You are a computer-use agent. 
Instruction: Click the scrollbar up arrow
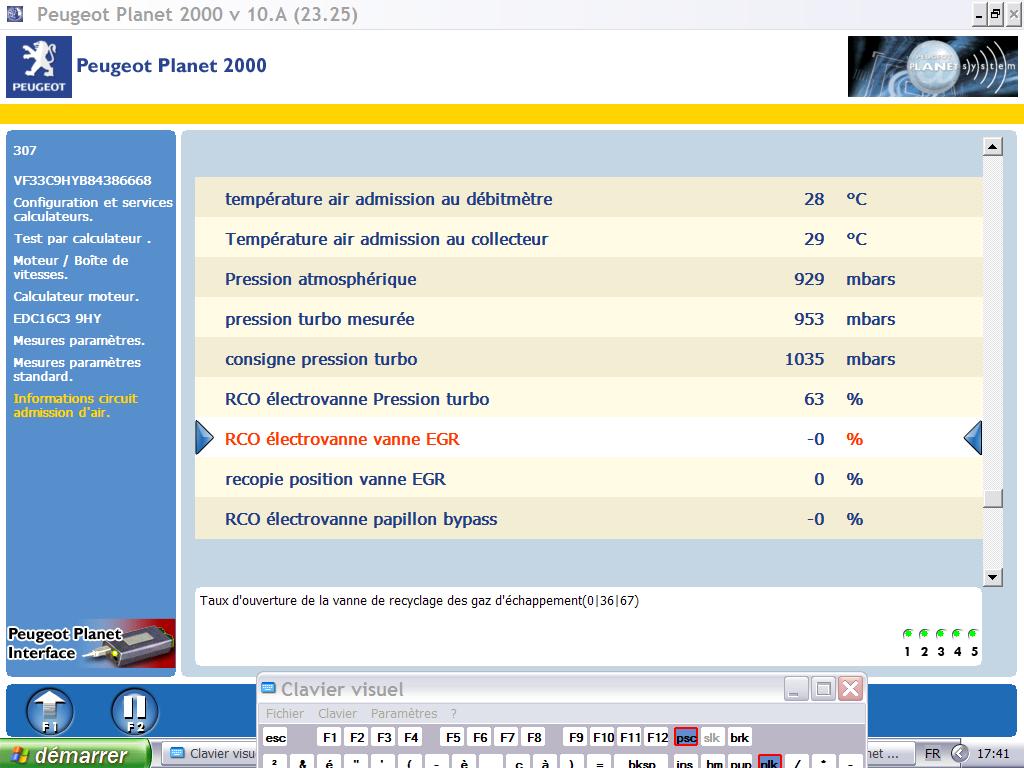993,147
